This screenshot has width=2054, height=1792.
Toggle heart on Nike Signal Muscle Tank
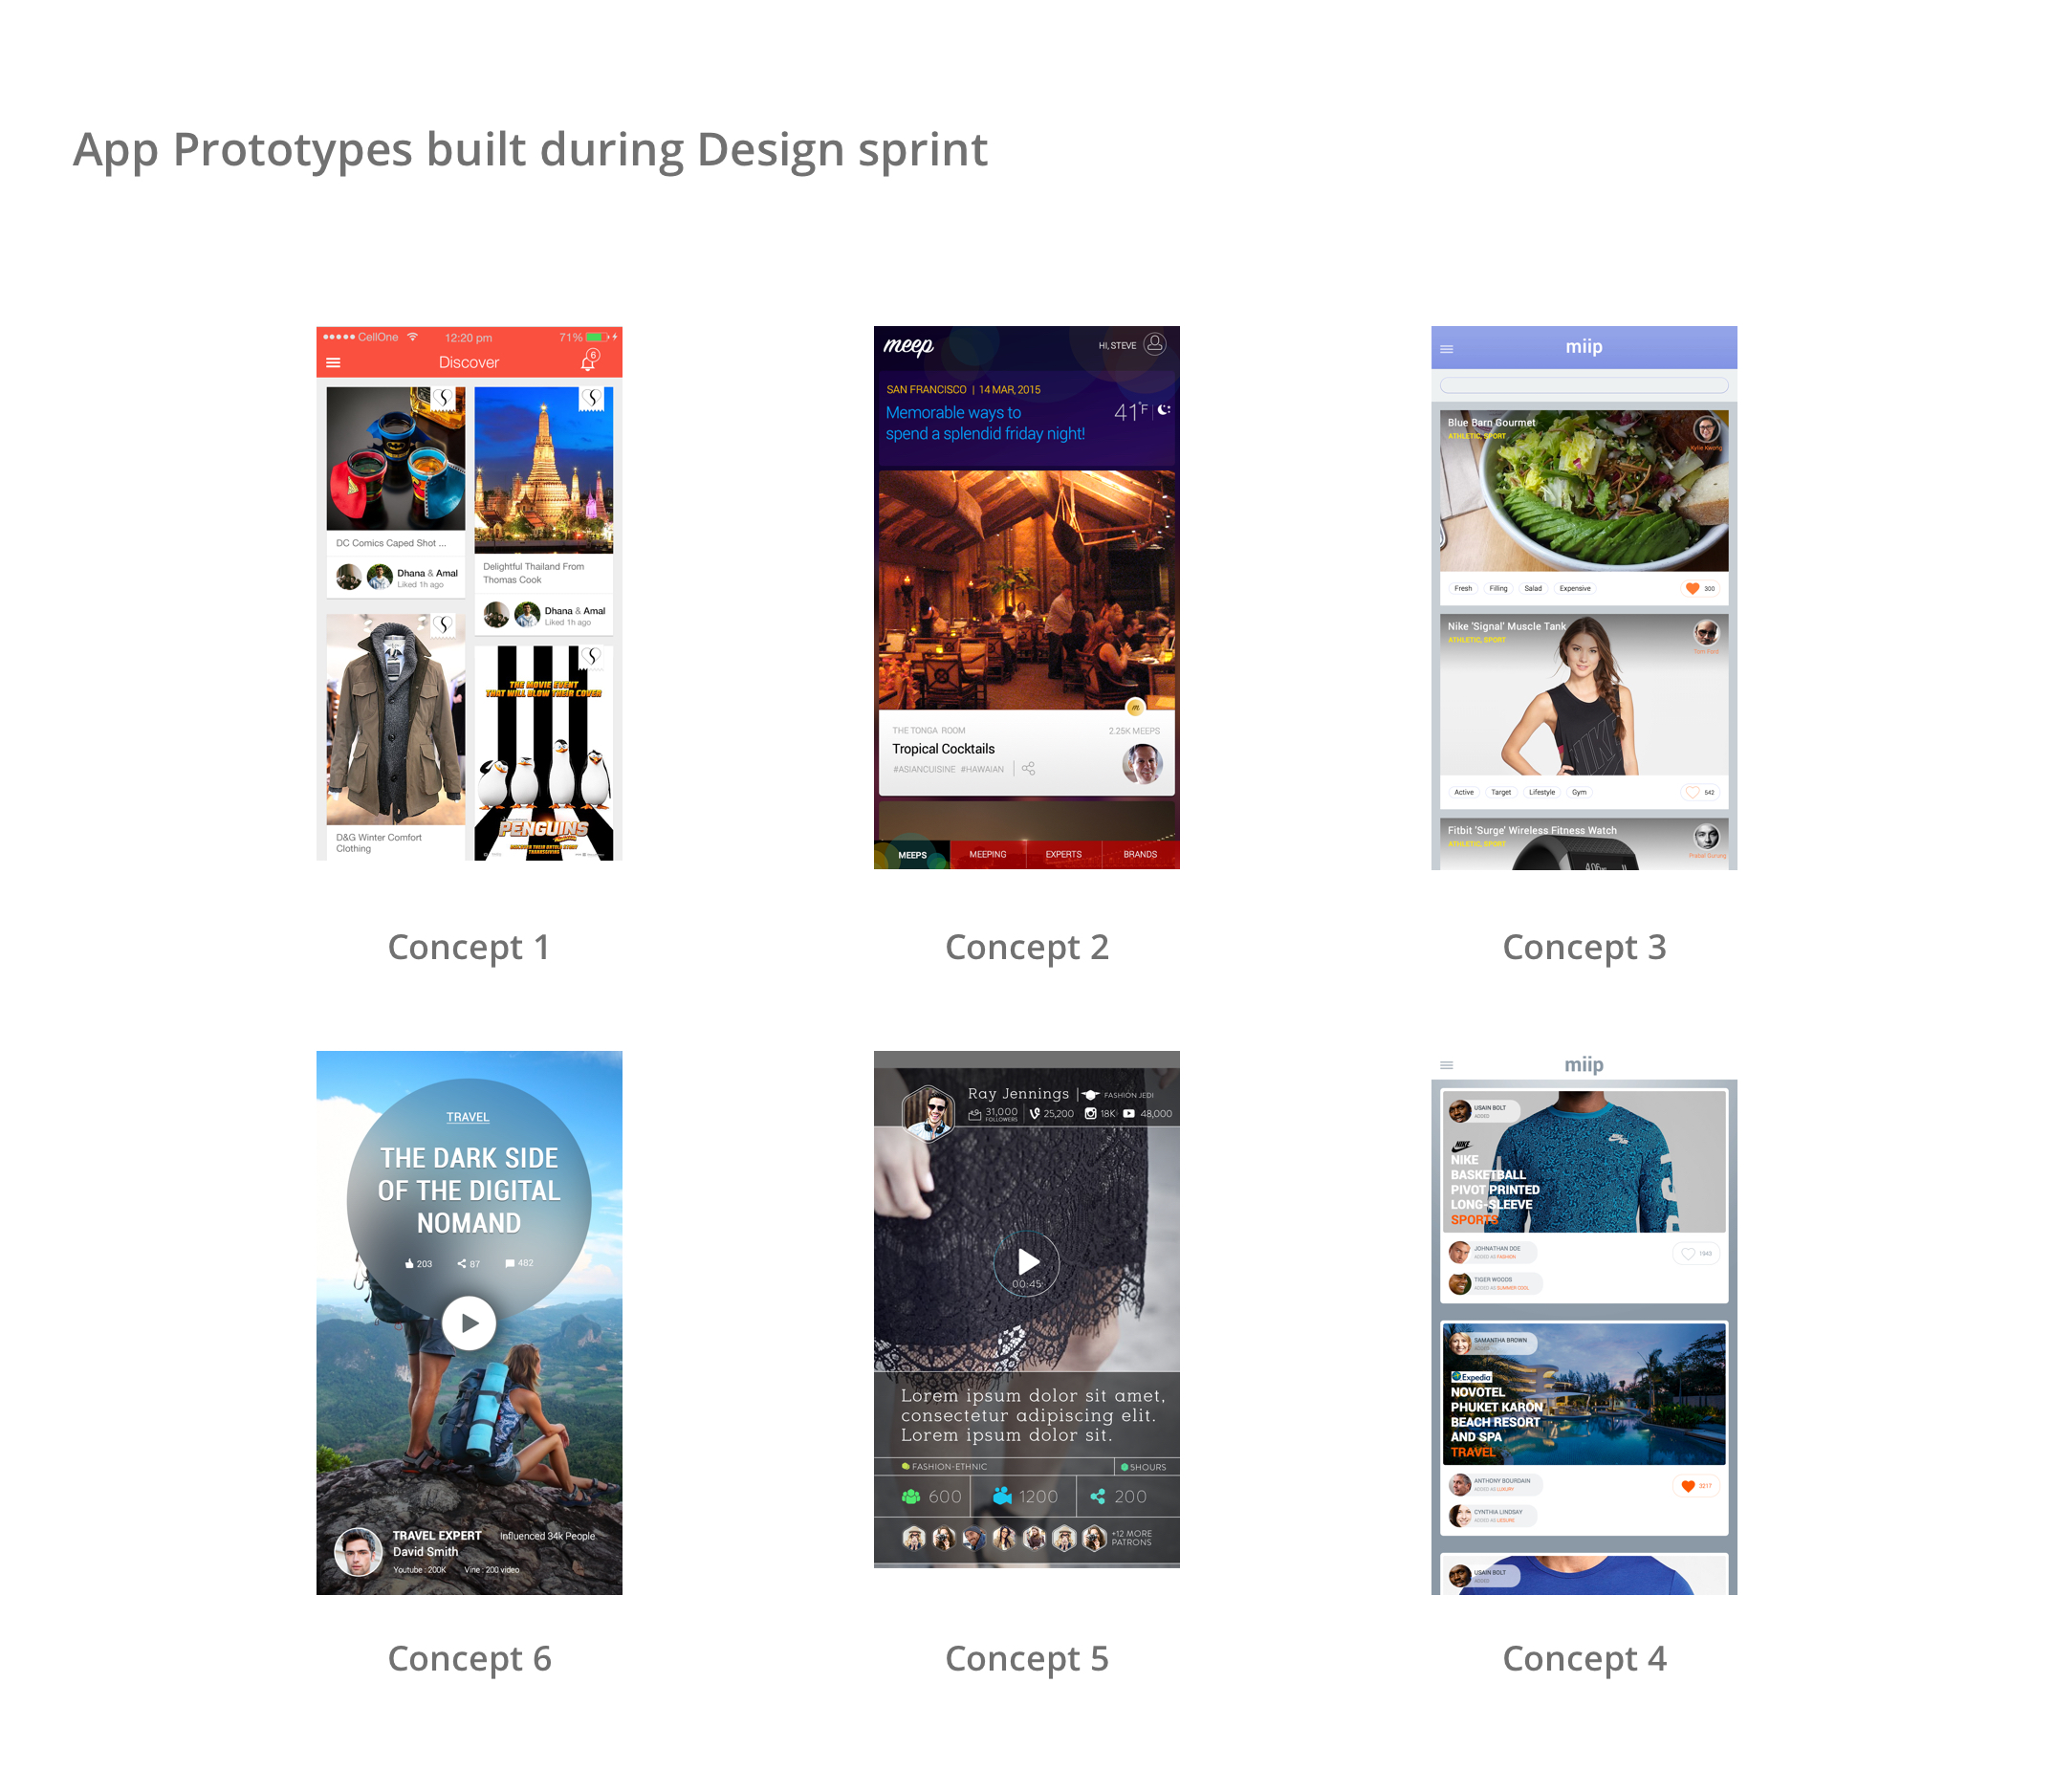[x=1692, y=792]
